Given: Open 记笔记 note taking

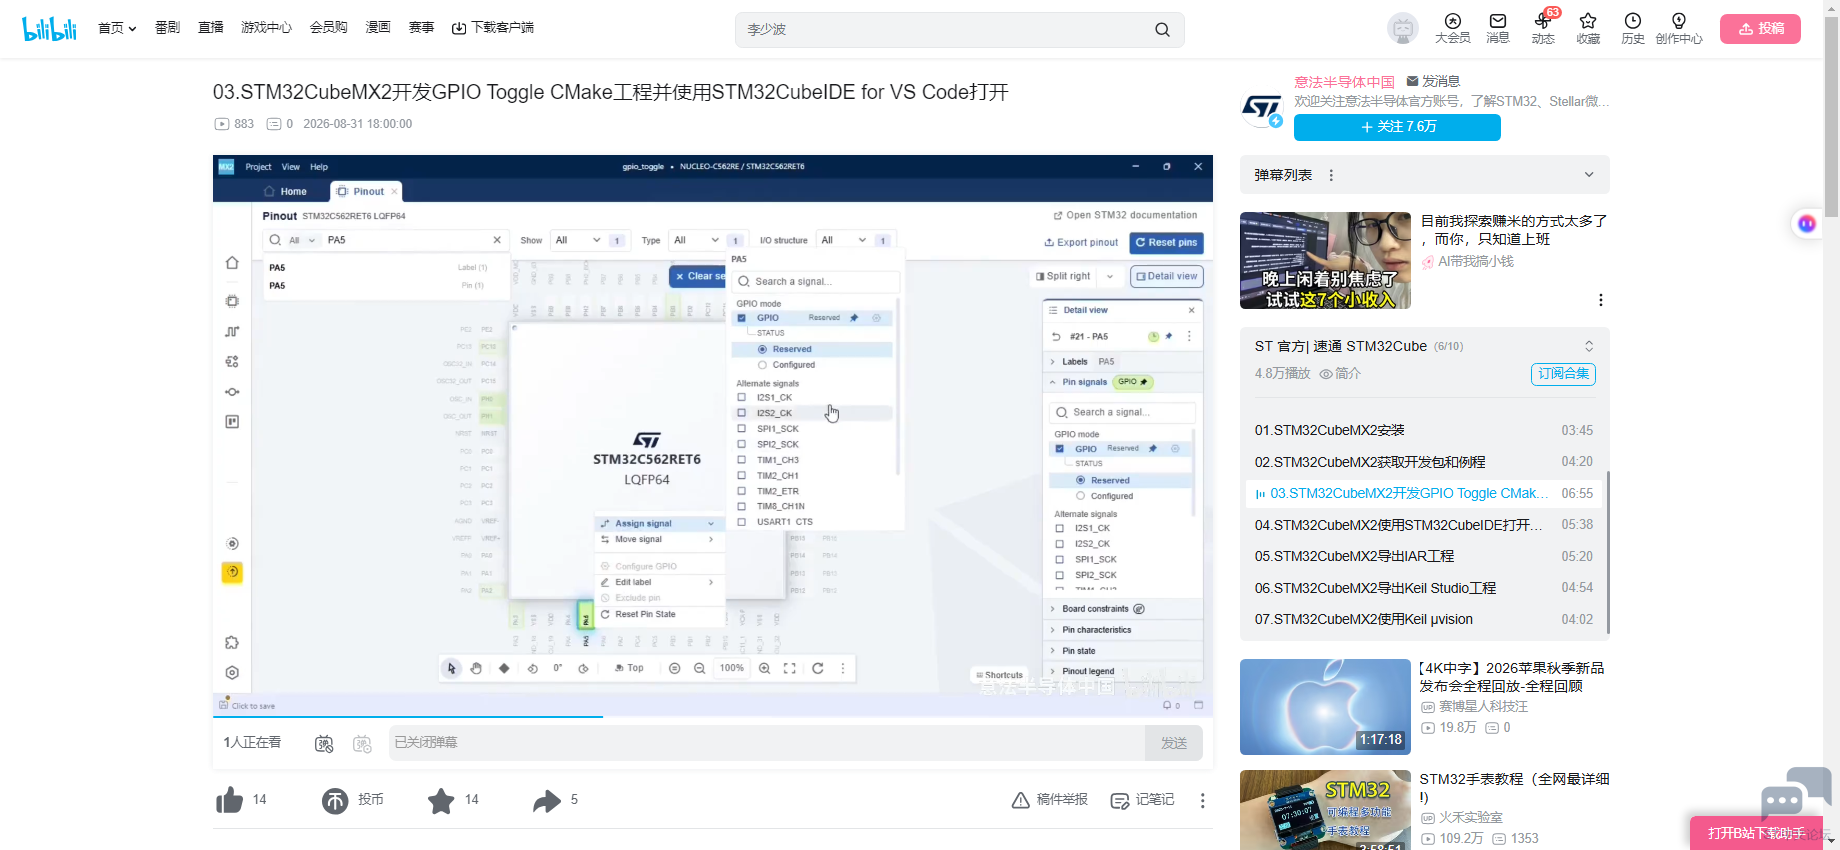Looking at the screenshot, I should pos(1143,800).
